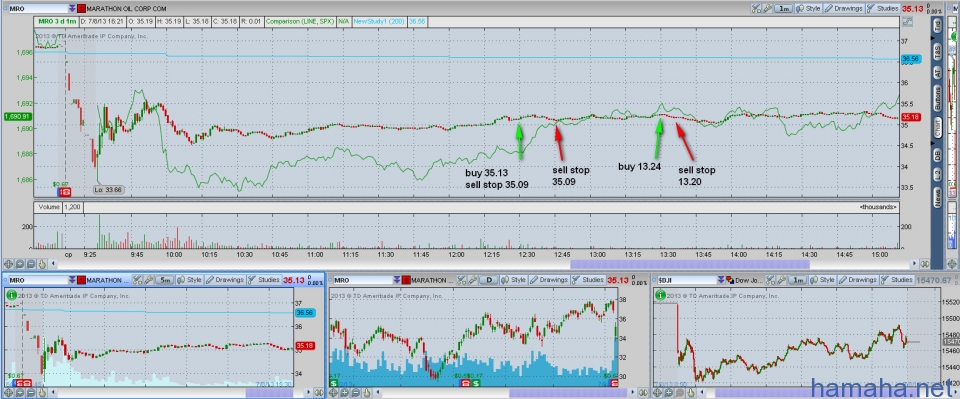Click the scissors quick-chart icon in main toolbar

click(756, 9)
